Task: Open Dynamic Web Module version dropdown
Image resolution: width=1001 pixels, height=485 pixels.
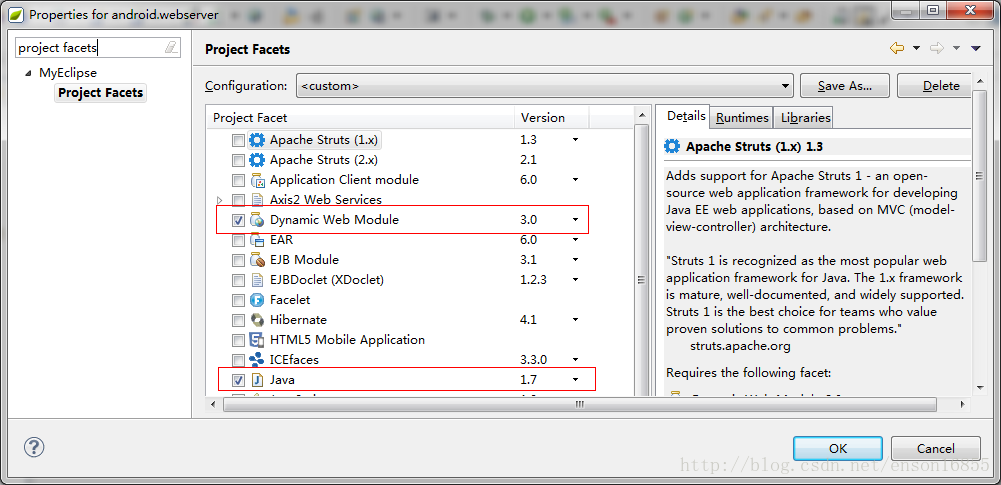Action: (x=575, y=220)
